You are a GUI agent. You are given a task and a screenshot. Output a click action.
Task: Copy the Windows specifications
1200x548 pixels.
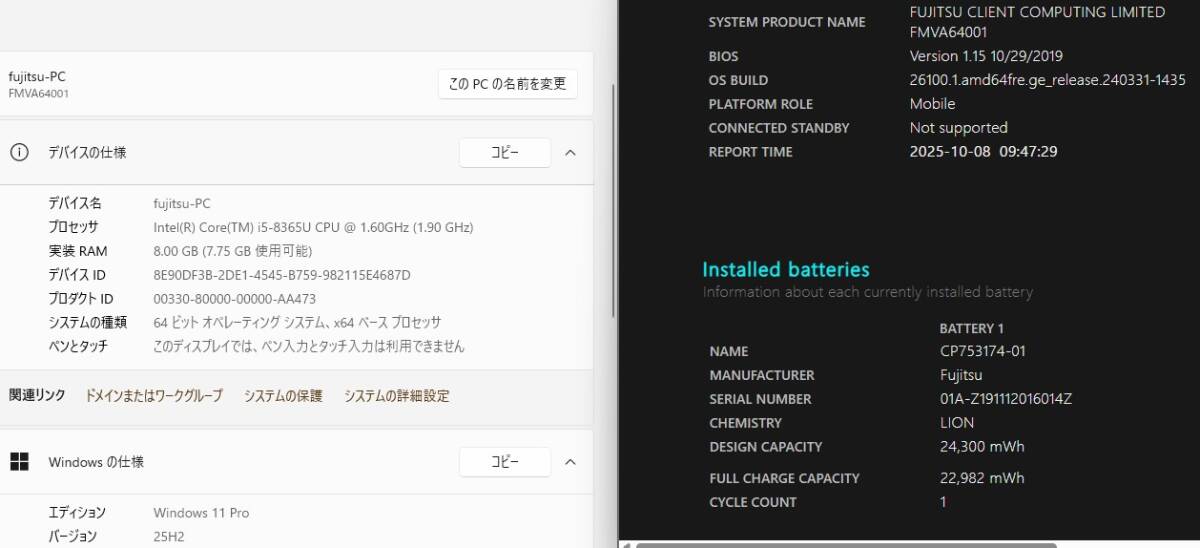505,462
